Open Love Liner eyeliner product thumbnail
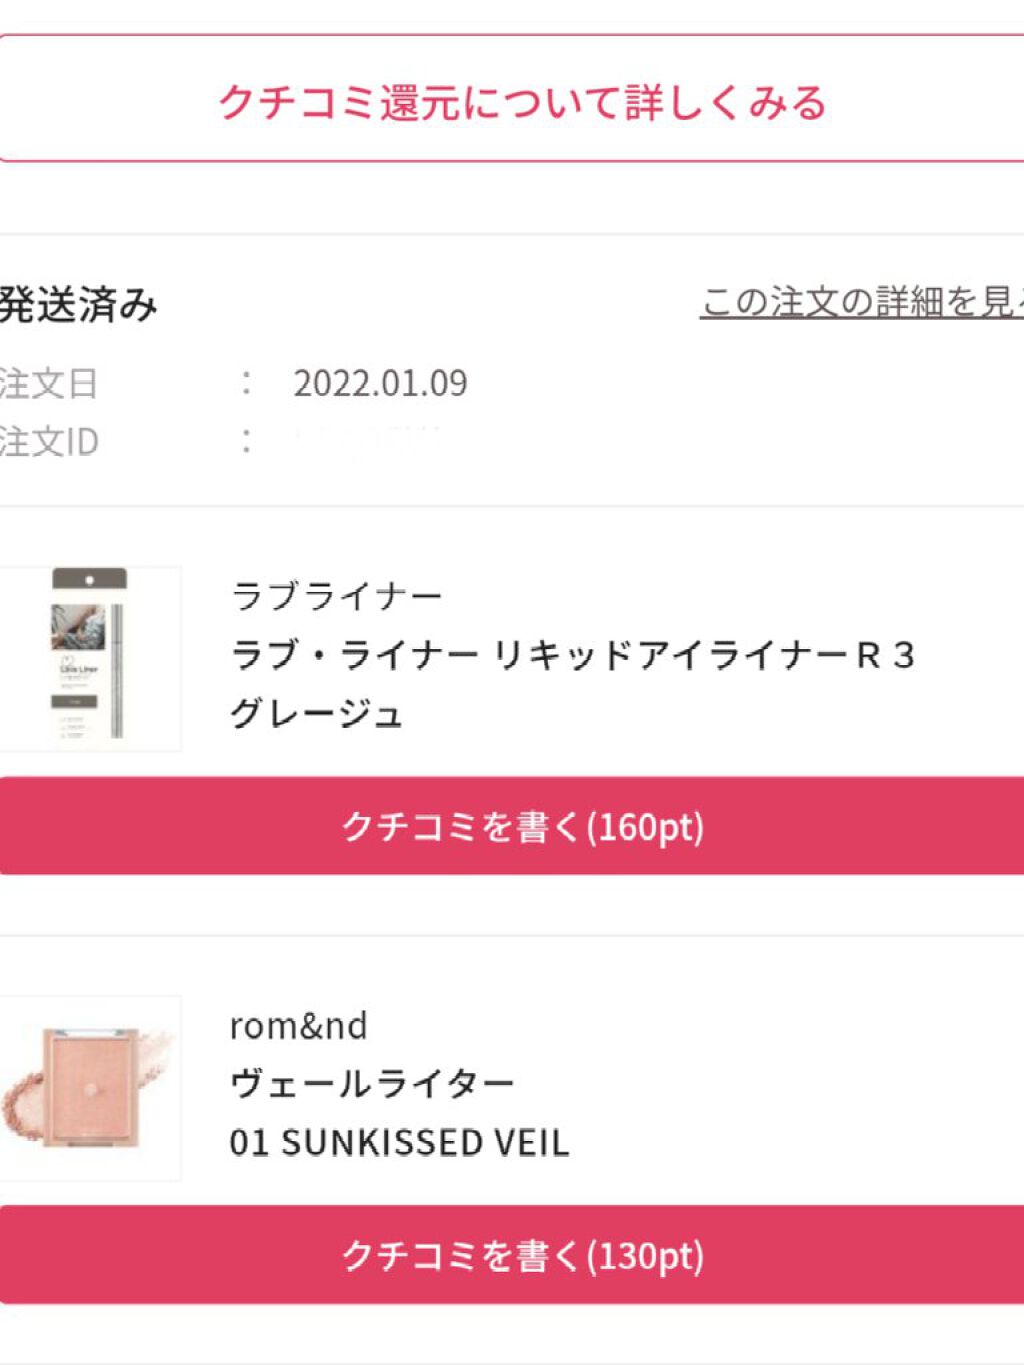1024x1365 pixels. point(90,658)
